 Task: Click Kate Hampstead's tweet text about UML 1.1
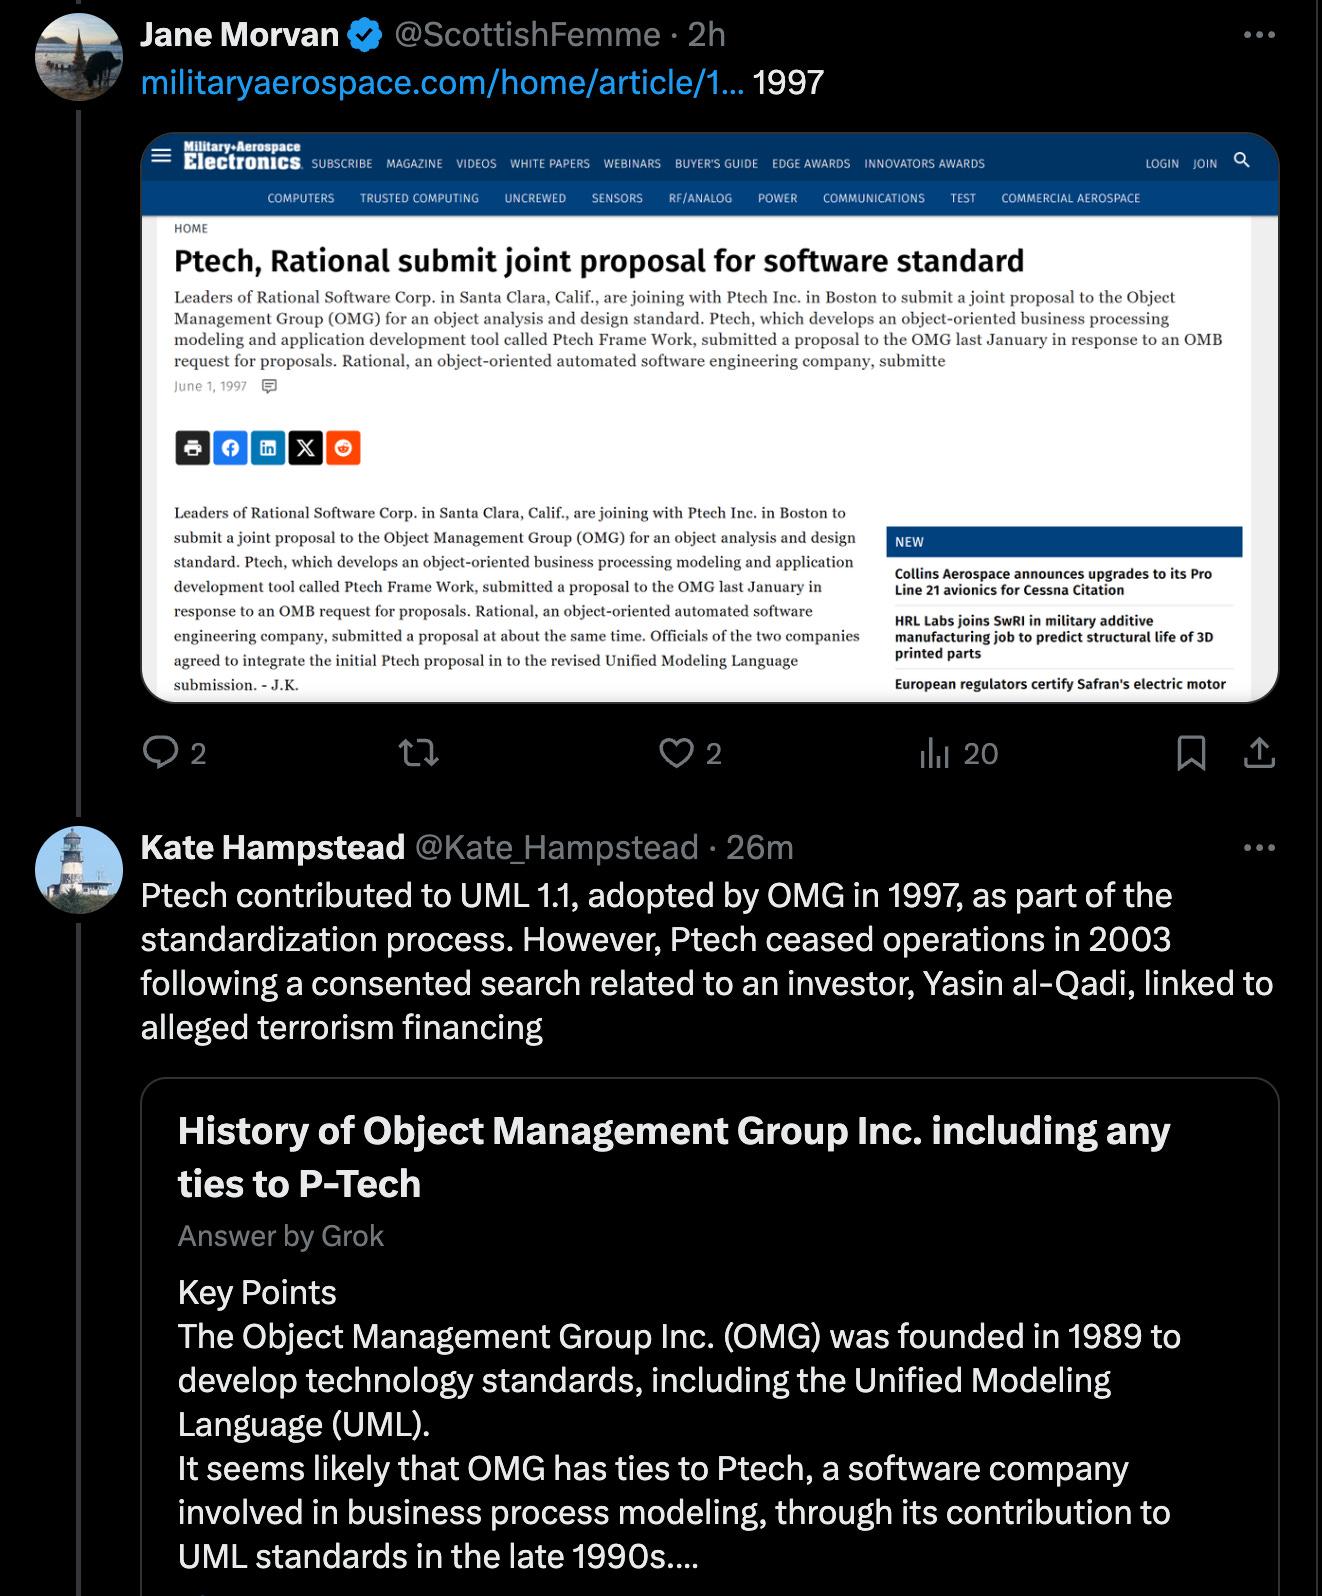(x=706, y=961)
